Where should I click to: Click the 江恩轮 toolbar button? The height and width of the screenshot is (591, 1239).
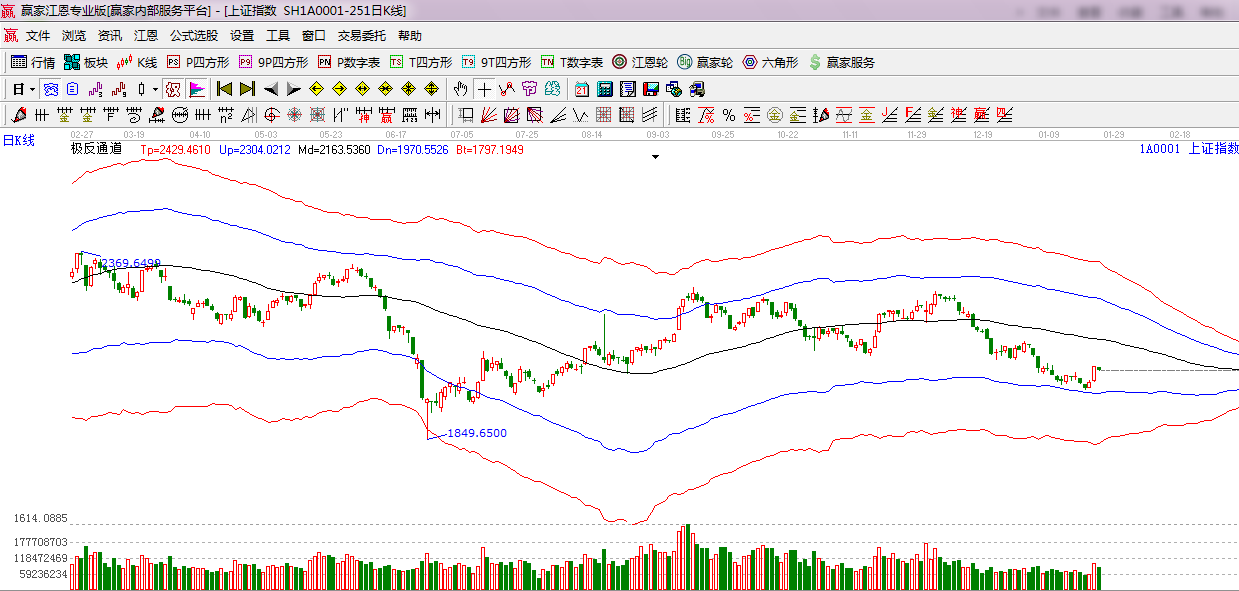[640, 62]
